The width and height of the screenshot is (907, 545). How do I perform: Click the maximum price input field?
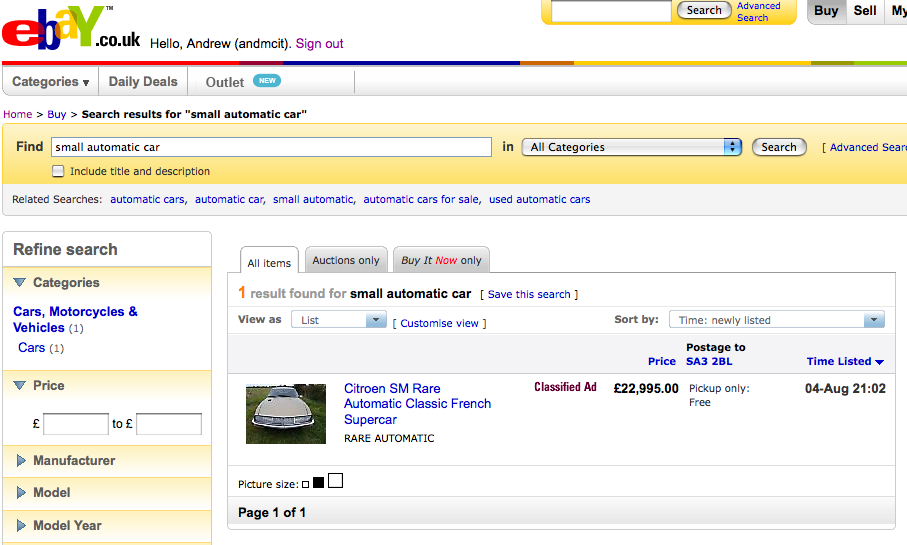point(169,424)
